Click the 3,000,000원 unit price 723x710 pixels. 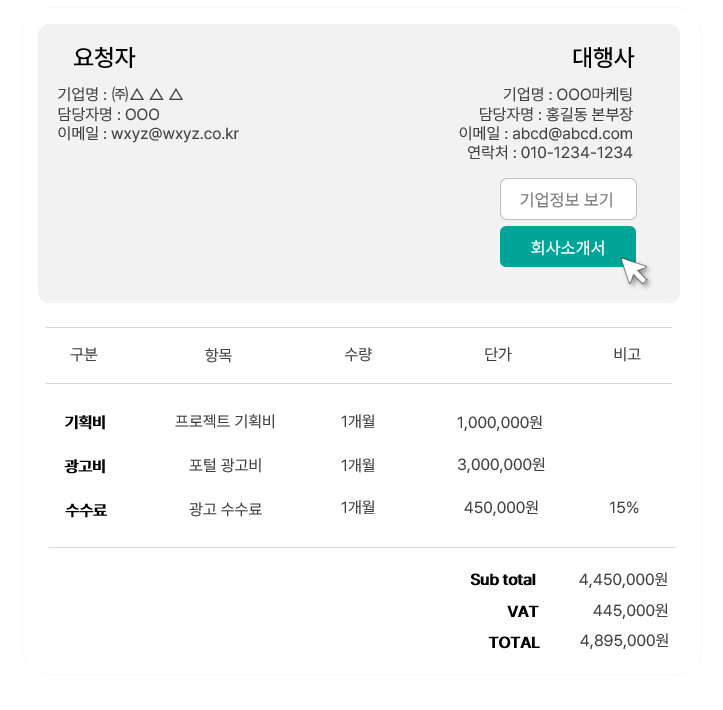coord(501,465)
